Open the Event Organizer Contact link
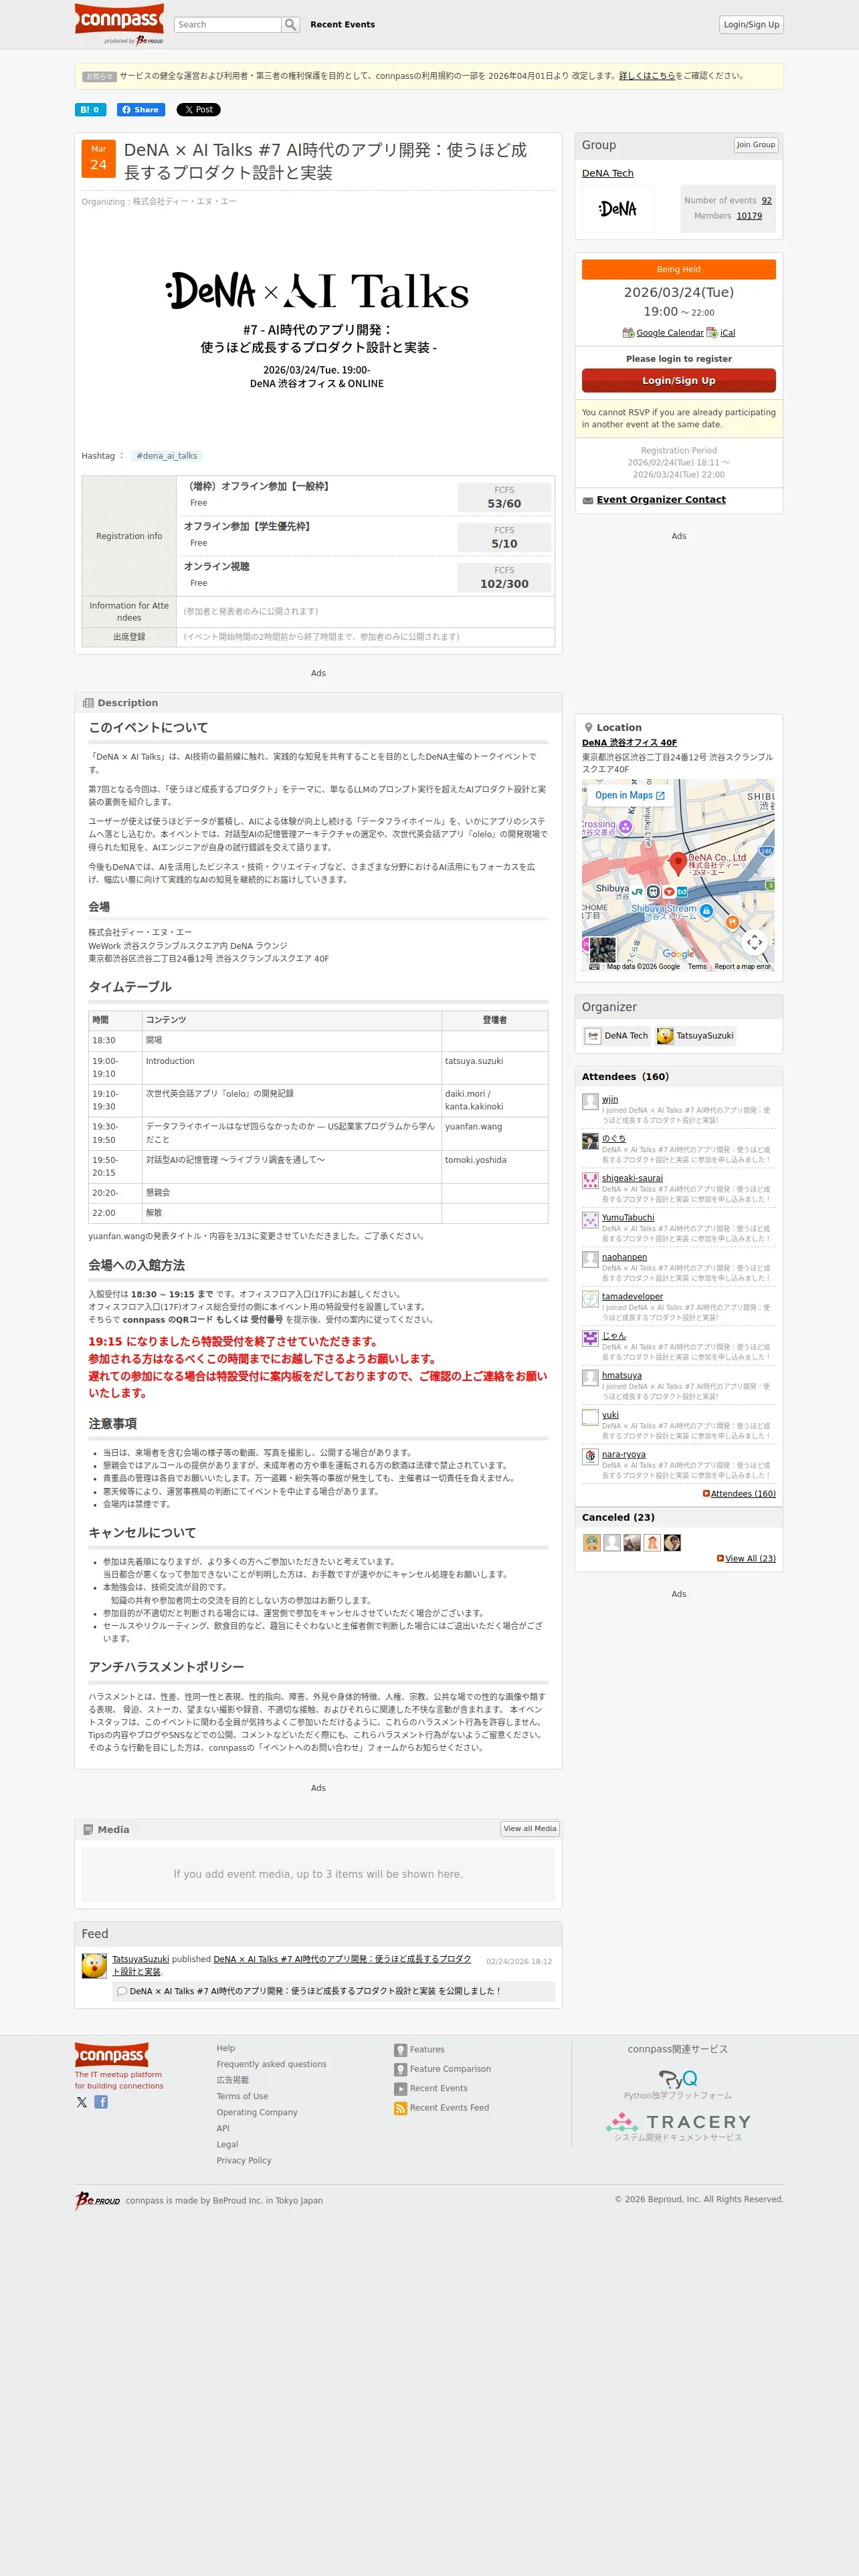This screenshot has height=2576, width=859. [x=661, y=500]
